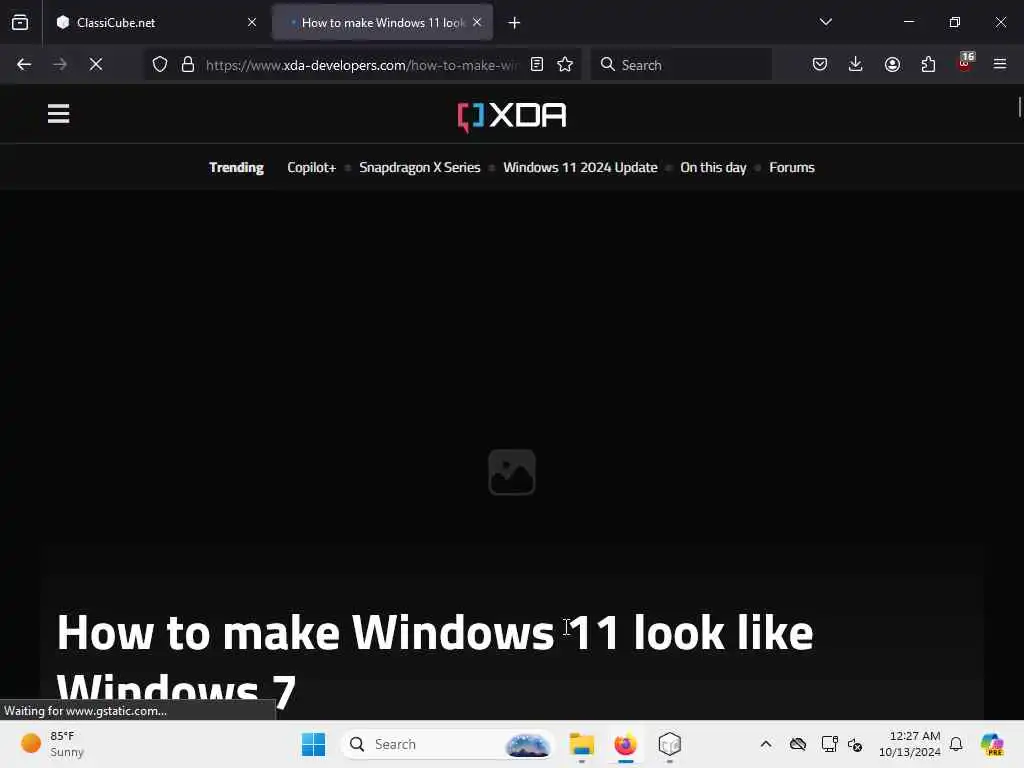Open the extension icon with 16 badge
The width and height of the screenshot is (1024, 768).
pos(965,63)
